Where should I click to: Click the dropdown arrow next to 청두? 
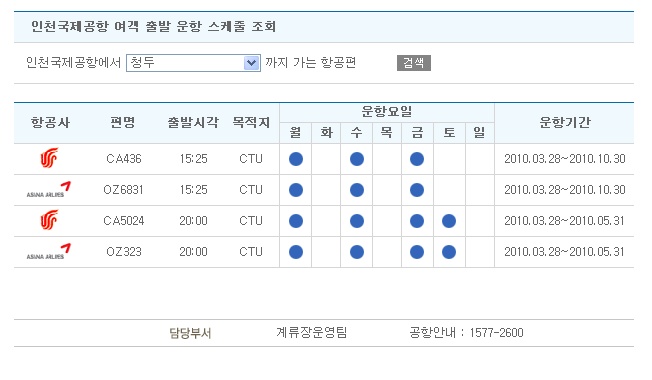point(251,63)
